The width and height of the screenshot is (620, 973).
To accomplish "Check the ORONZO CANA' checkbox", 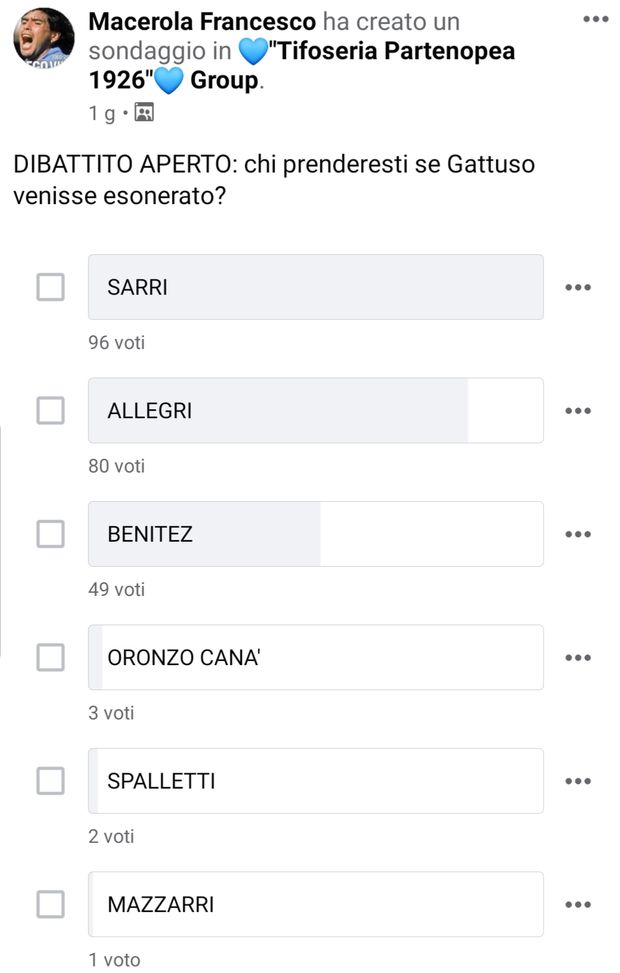I will 51,657.
